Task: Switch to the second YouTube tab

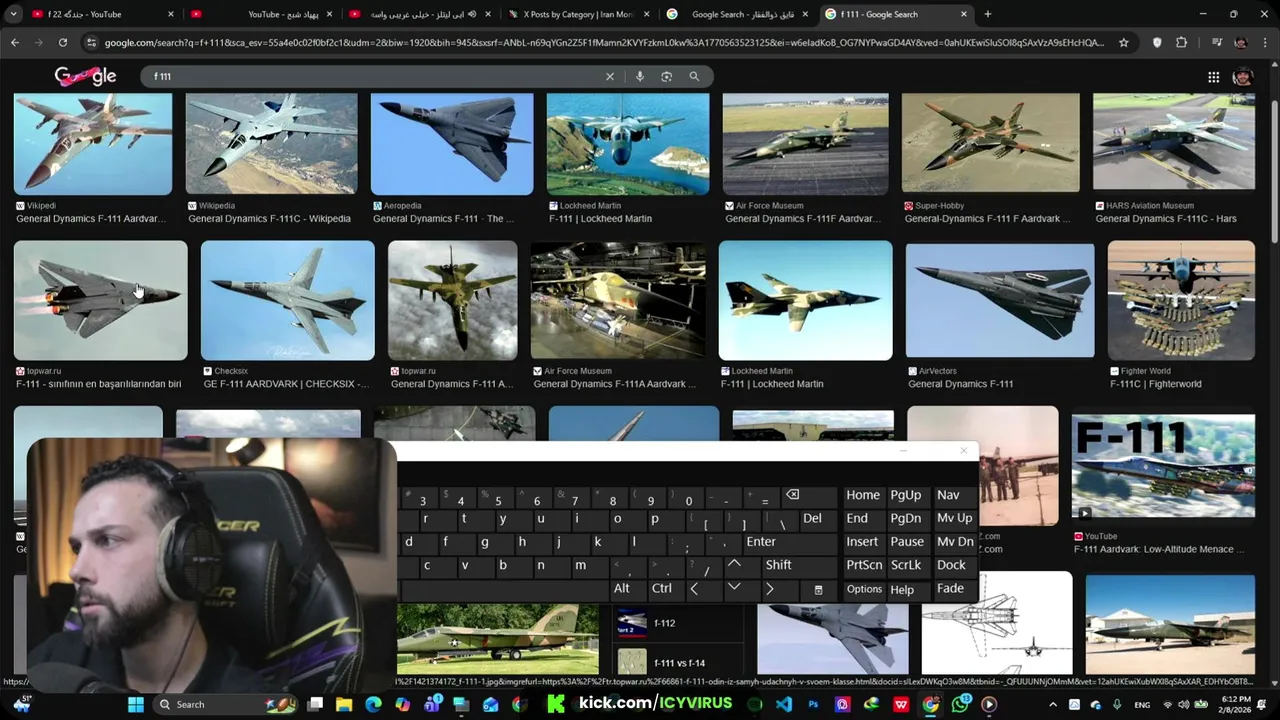Action: pos(262,14)
